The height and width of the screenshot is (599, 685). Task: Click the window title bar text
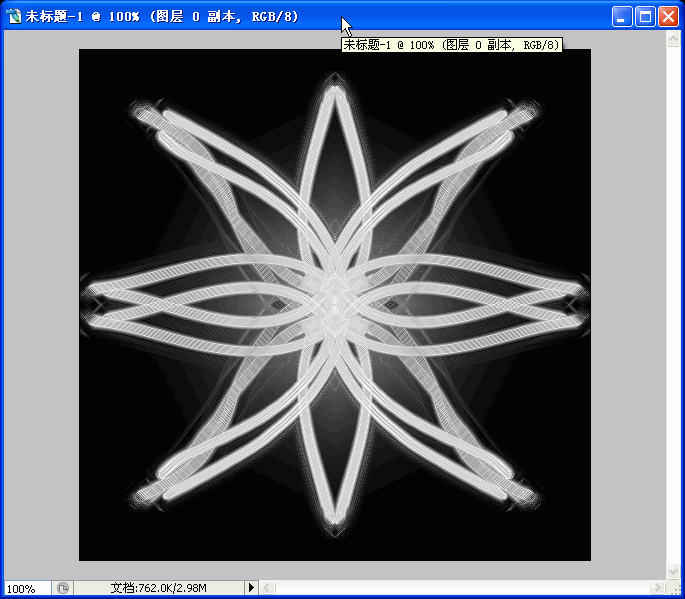pos(162,17)
